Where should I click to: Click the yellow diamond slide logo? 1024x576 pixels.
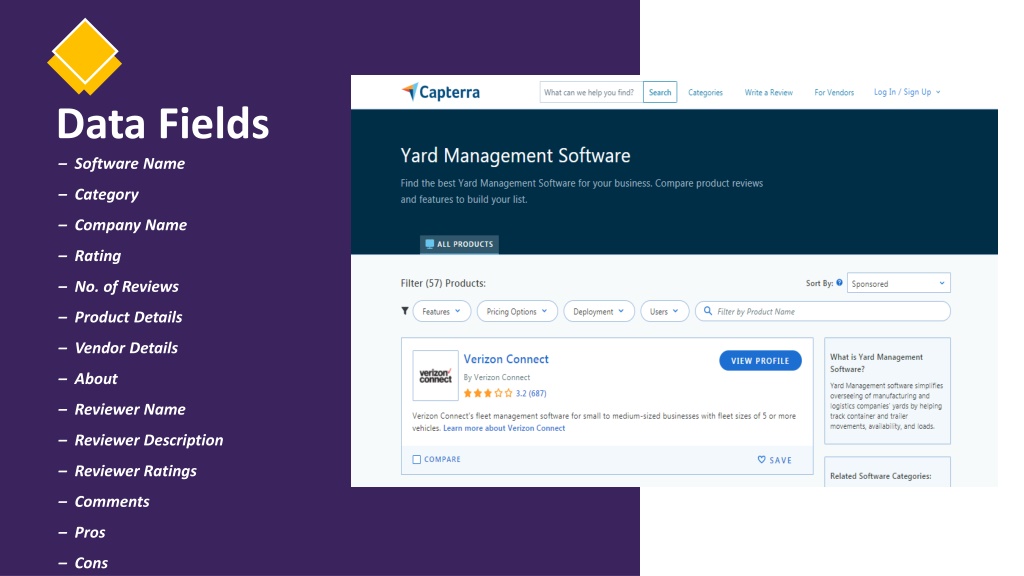[x=84, y=56]
